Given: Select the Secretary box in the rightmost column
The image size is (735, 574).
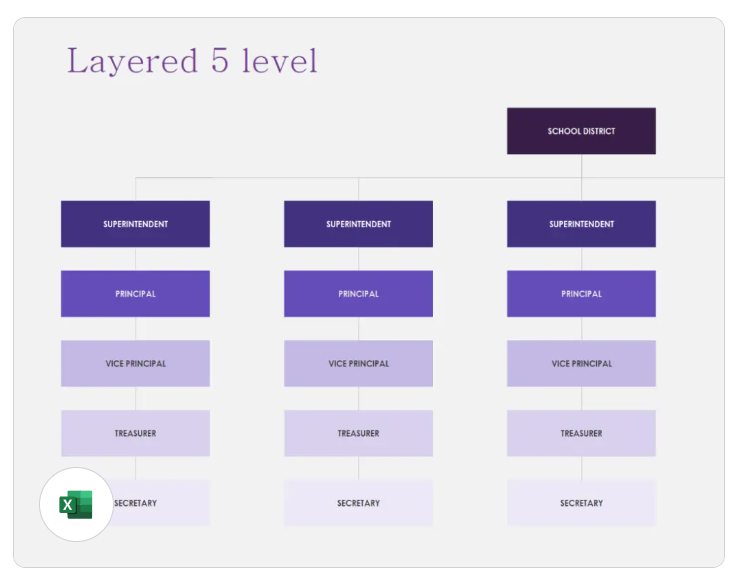Looking at the screenshot, I should click(581, 503).
